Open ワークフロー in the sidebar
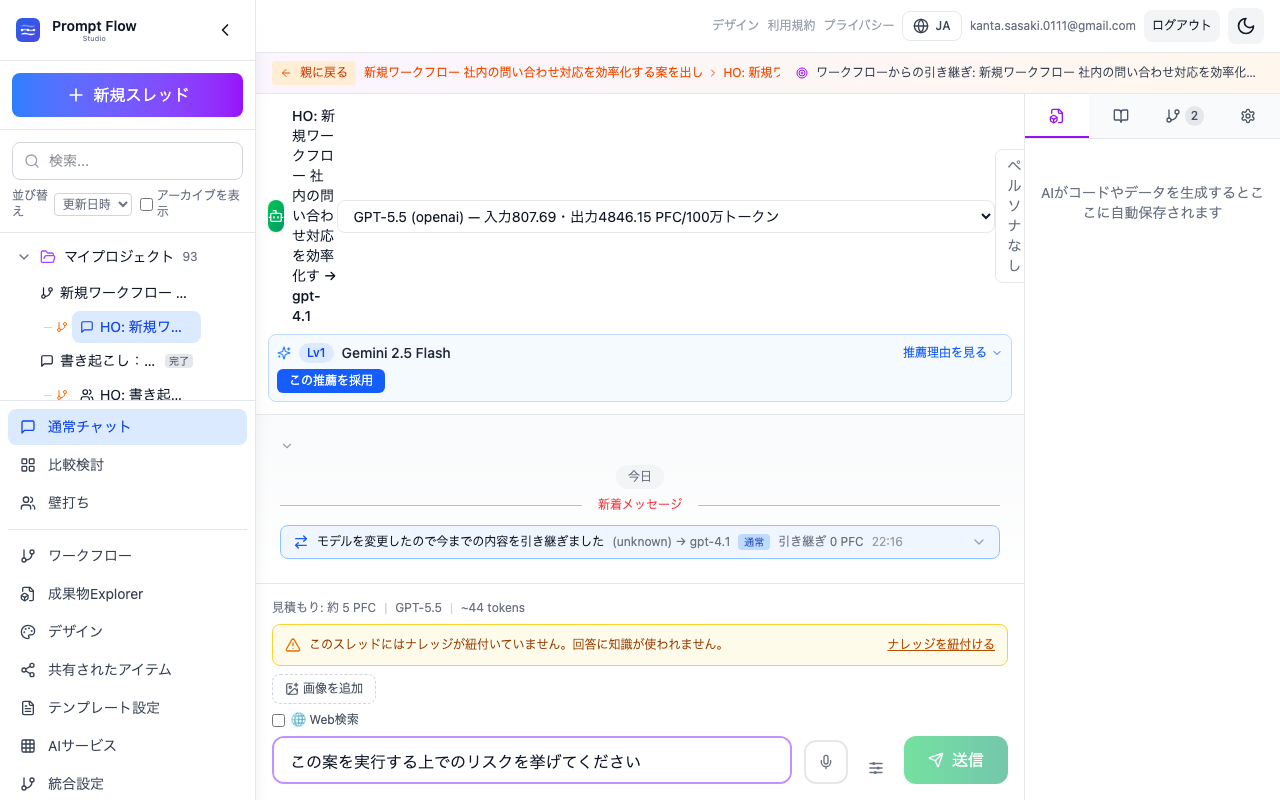Image resolution: width=1280 pixels, height=800 pixels. (127, 556)
